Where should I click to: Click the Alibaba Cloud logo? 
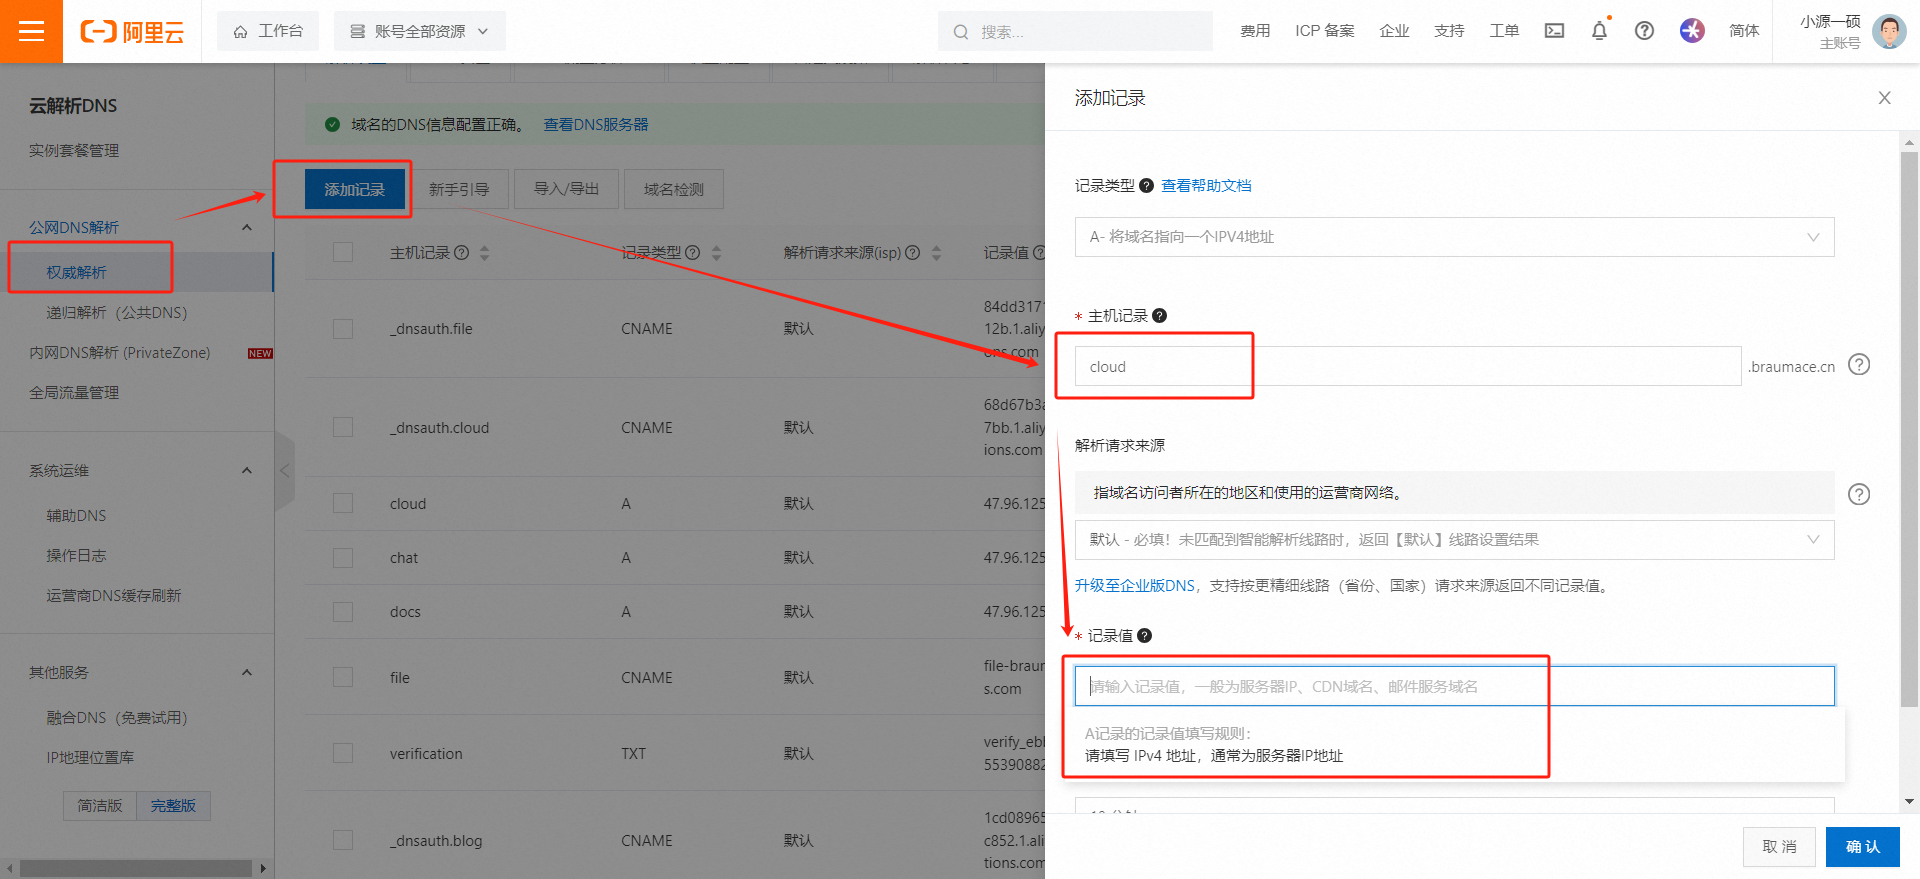pyautogui.click(x=132, y=32)
